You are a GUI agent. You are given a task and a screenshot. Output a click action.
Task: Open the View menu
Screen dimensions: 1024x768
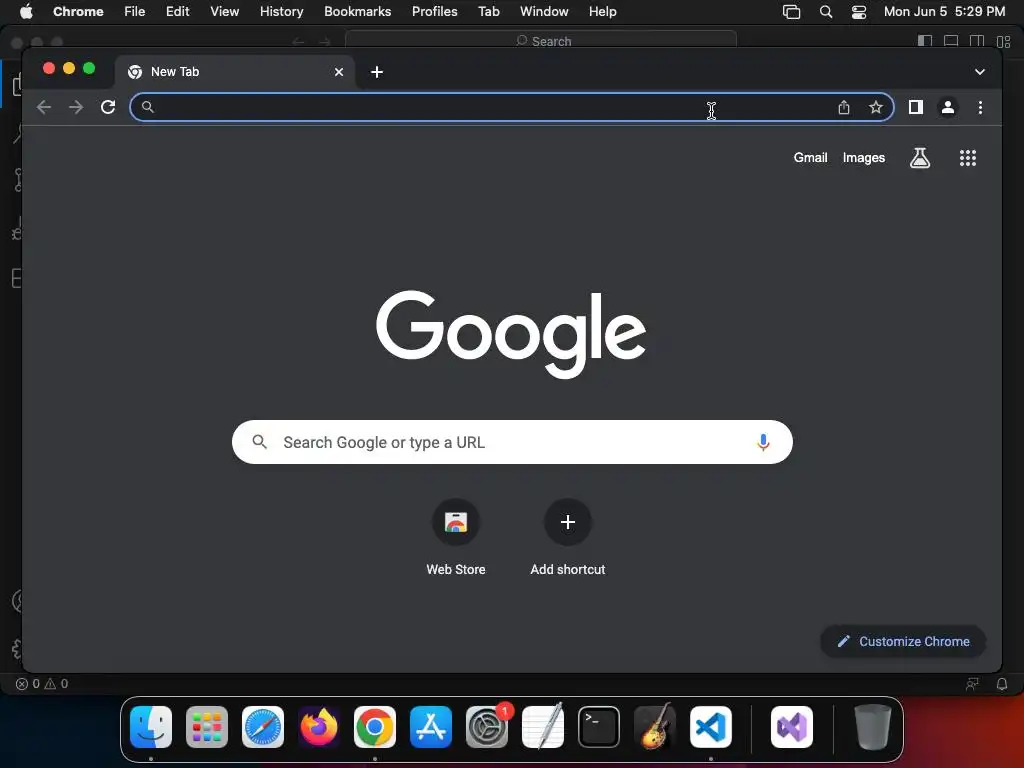pos(224,11)
